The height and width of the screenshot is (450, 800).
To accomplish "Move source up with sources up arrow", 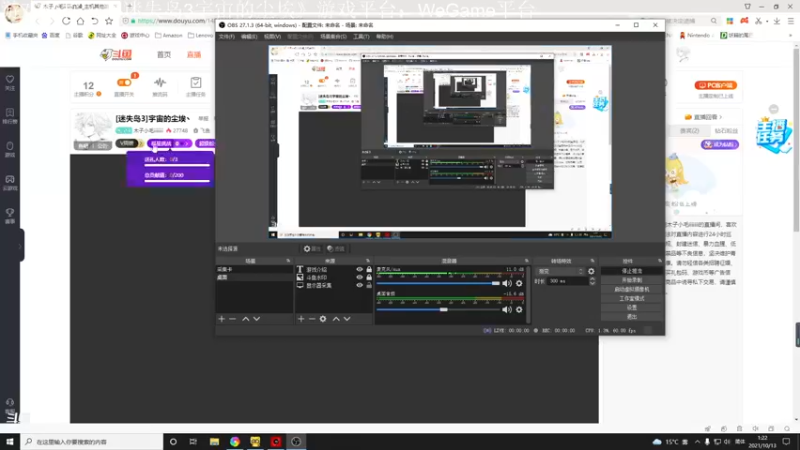I will pos(336,319).
